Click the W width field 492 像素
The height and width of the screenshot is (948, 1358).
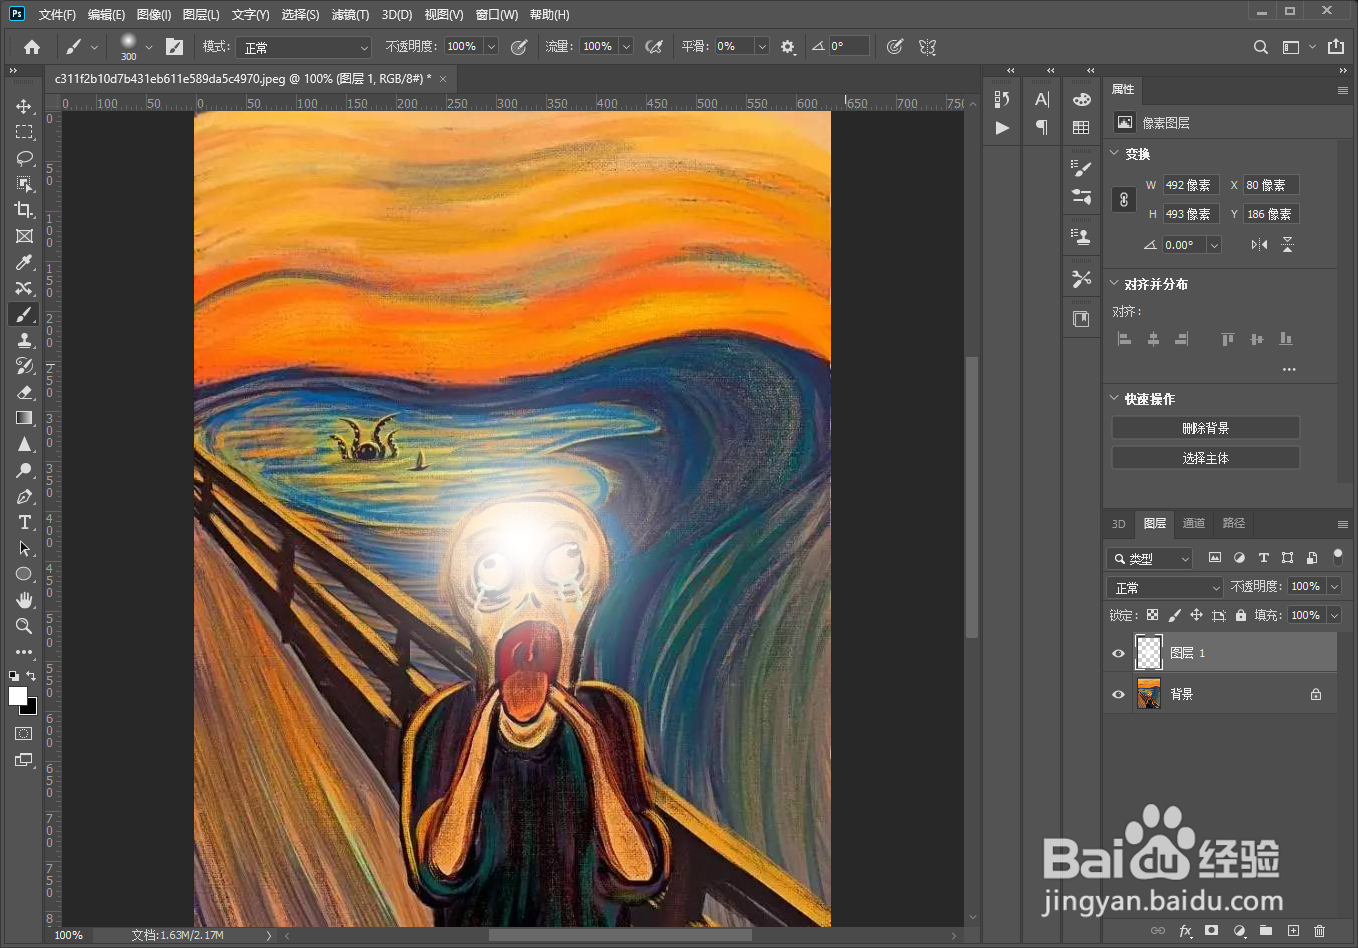click(1191, 185)
